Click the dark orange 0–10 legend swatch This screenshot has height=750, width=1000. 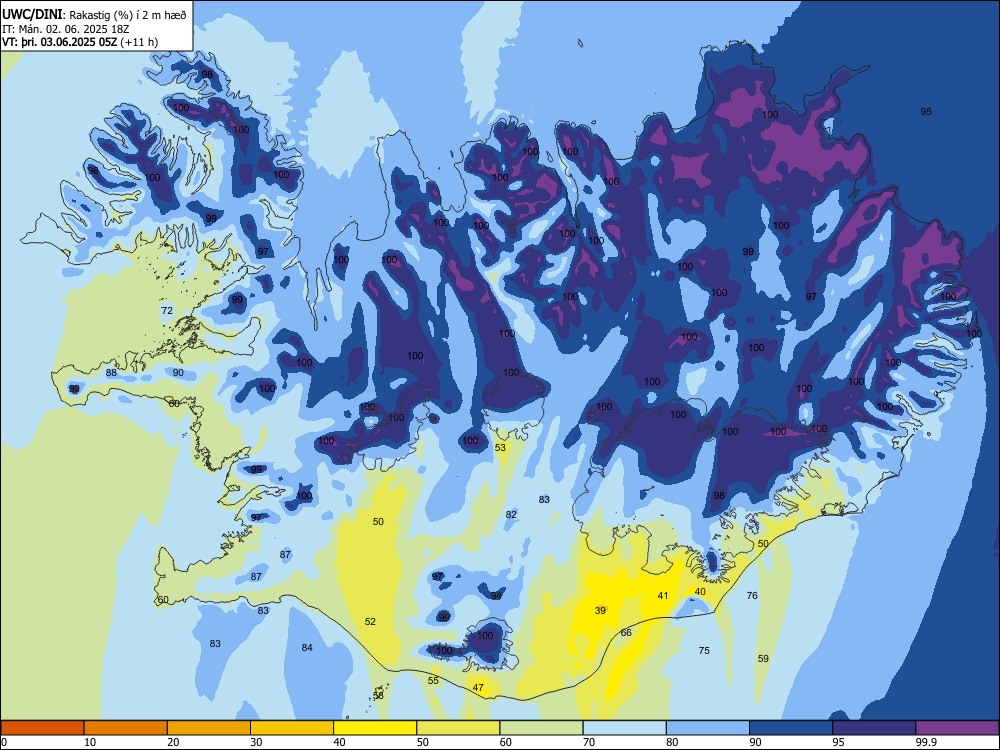tap(42, 728)
